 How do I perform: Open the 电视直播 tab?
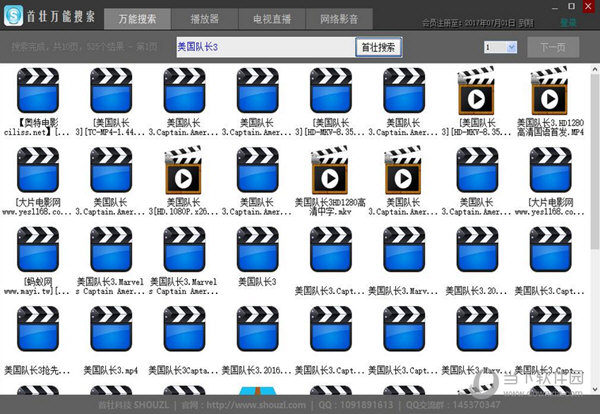click(x=272, y=19)
